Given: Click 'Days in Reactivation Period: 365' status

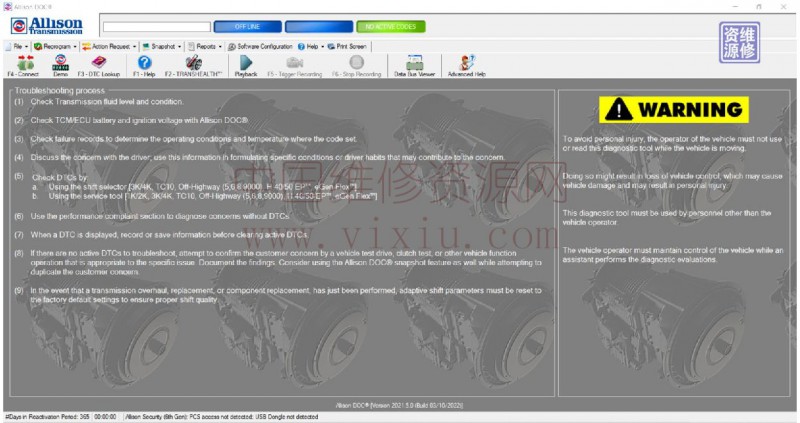Looking at the screenshot, I should tap(47, 417).
